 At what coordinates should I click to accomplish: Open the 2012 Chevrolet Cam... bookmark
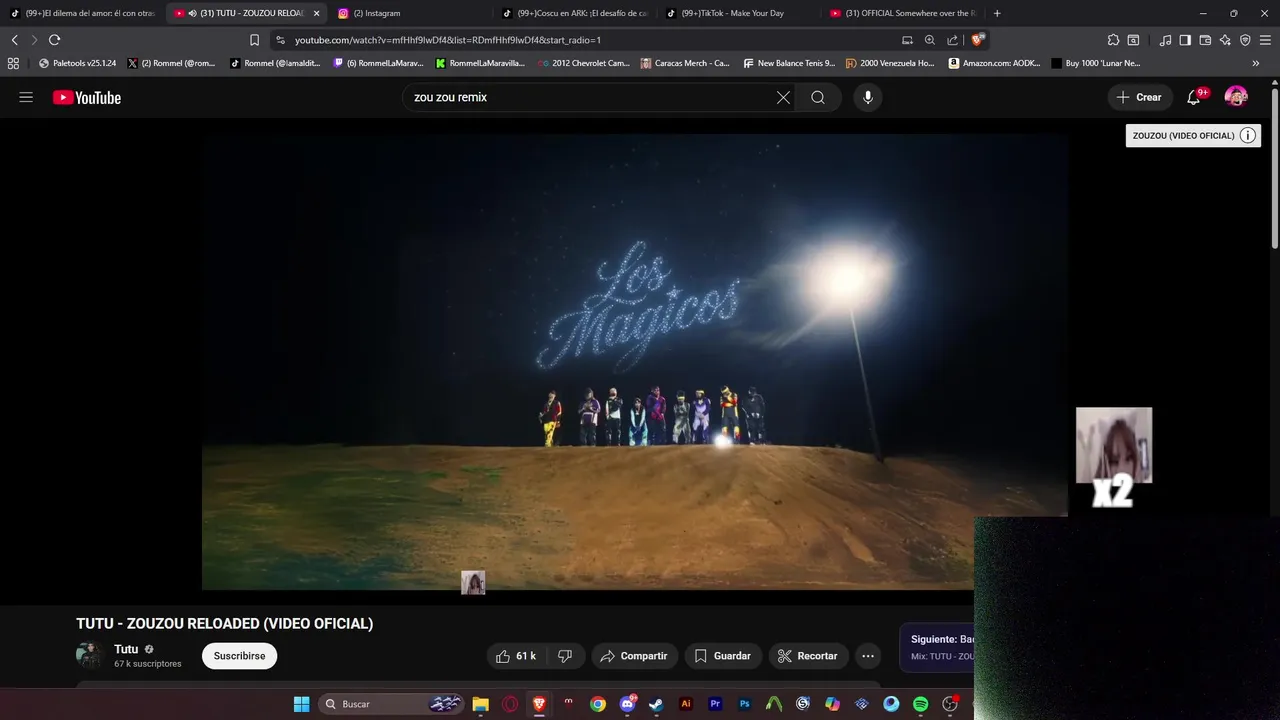point(584,63)
